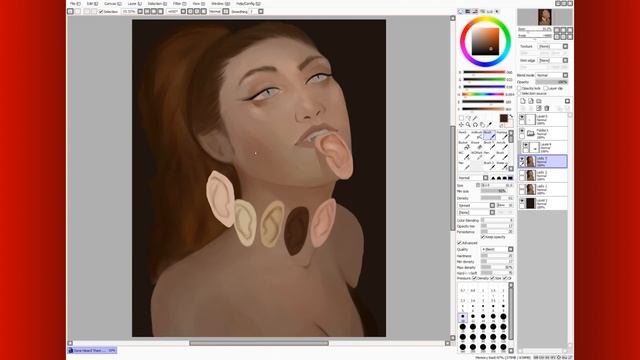This screenshot has height=360, width=640.
Task: Open the Layer menu
Action: (x=135, y=4)
